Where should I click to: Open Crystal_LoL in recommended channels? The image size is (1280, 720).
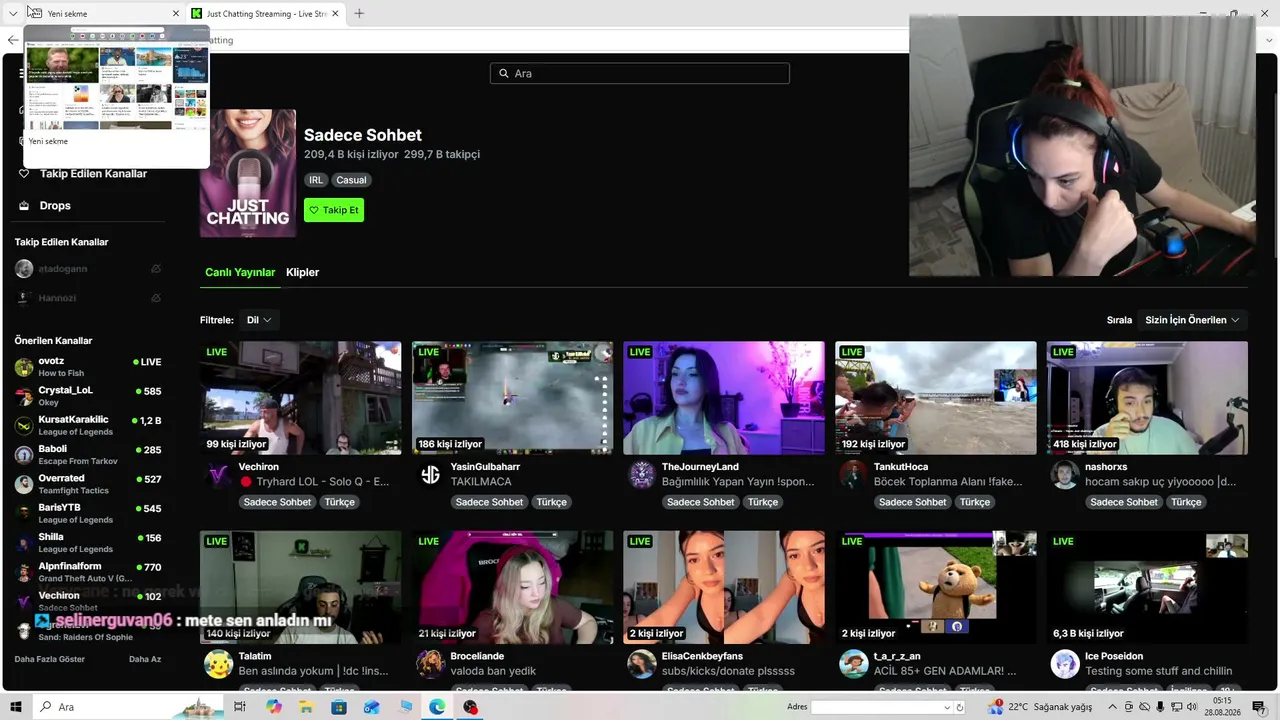click(x=88, y=396)
